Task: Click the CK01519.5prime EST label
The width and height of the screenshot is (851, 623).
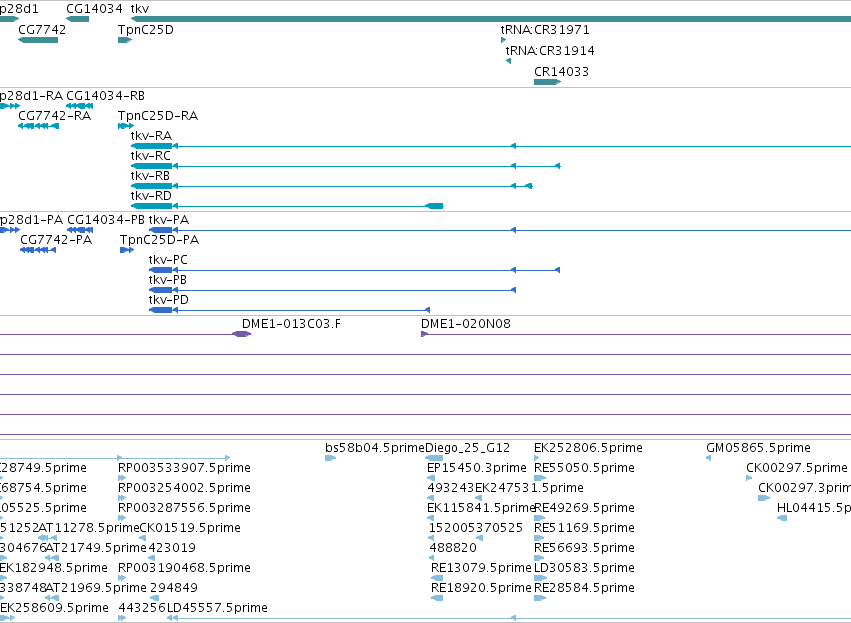Action: point(190,528)
